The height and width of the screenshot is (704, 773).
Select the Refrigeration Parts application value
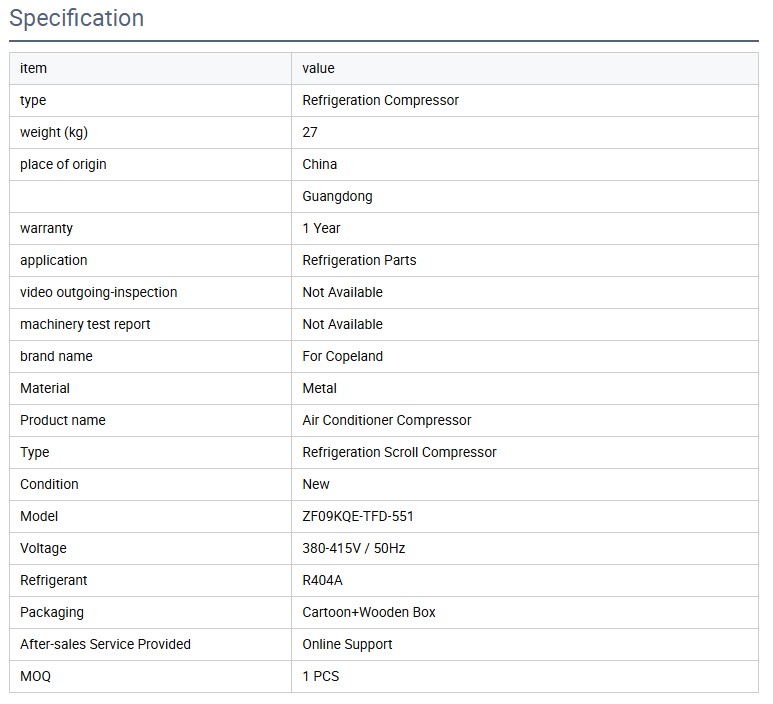point(359,260)
